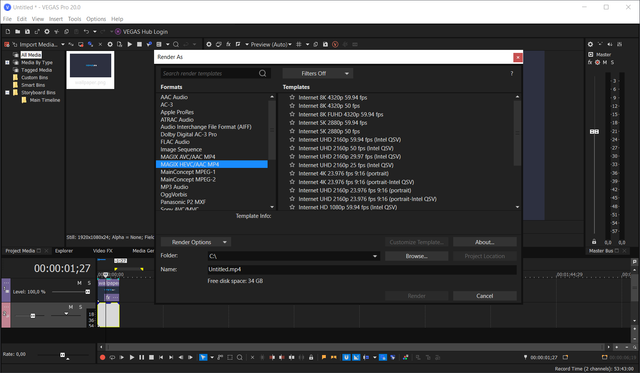Select the Normal Edit tool arrow icon
Screen dimensions: 640x373
coord(203,357)
